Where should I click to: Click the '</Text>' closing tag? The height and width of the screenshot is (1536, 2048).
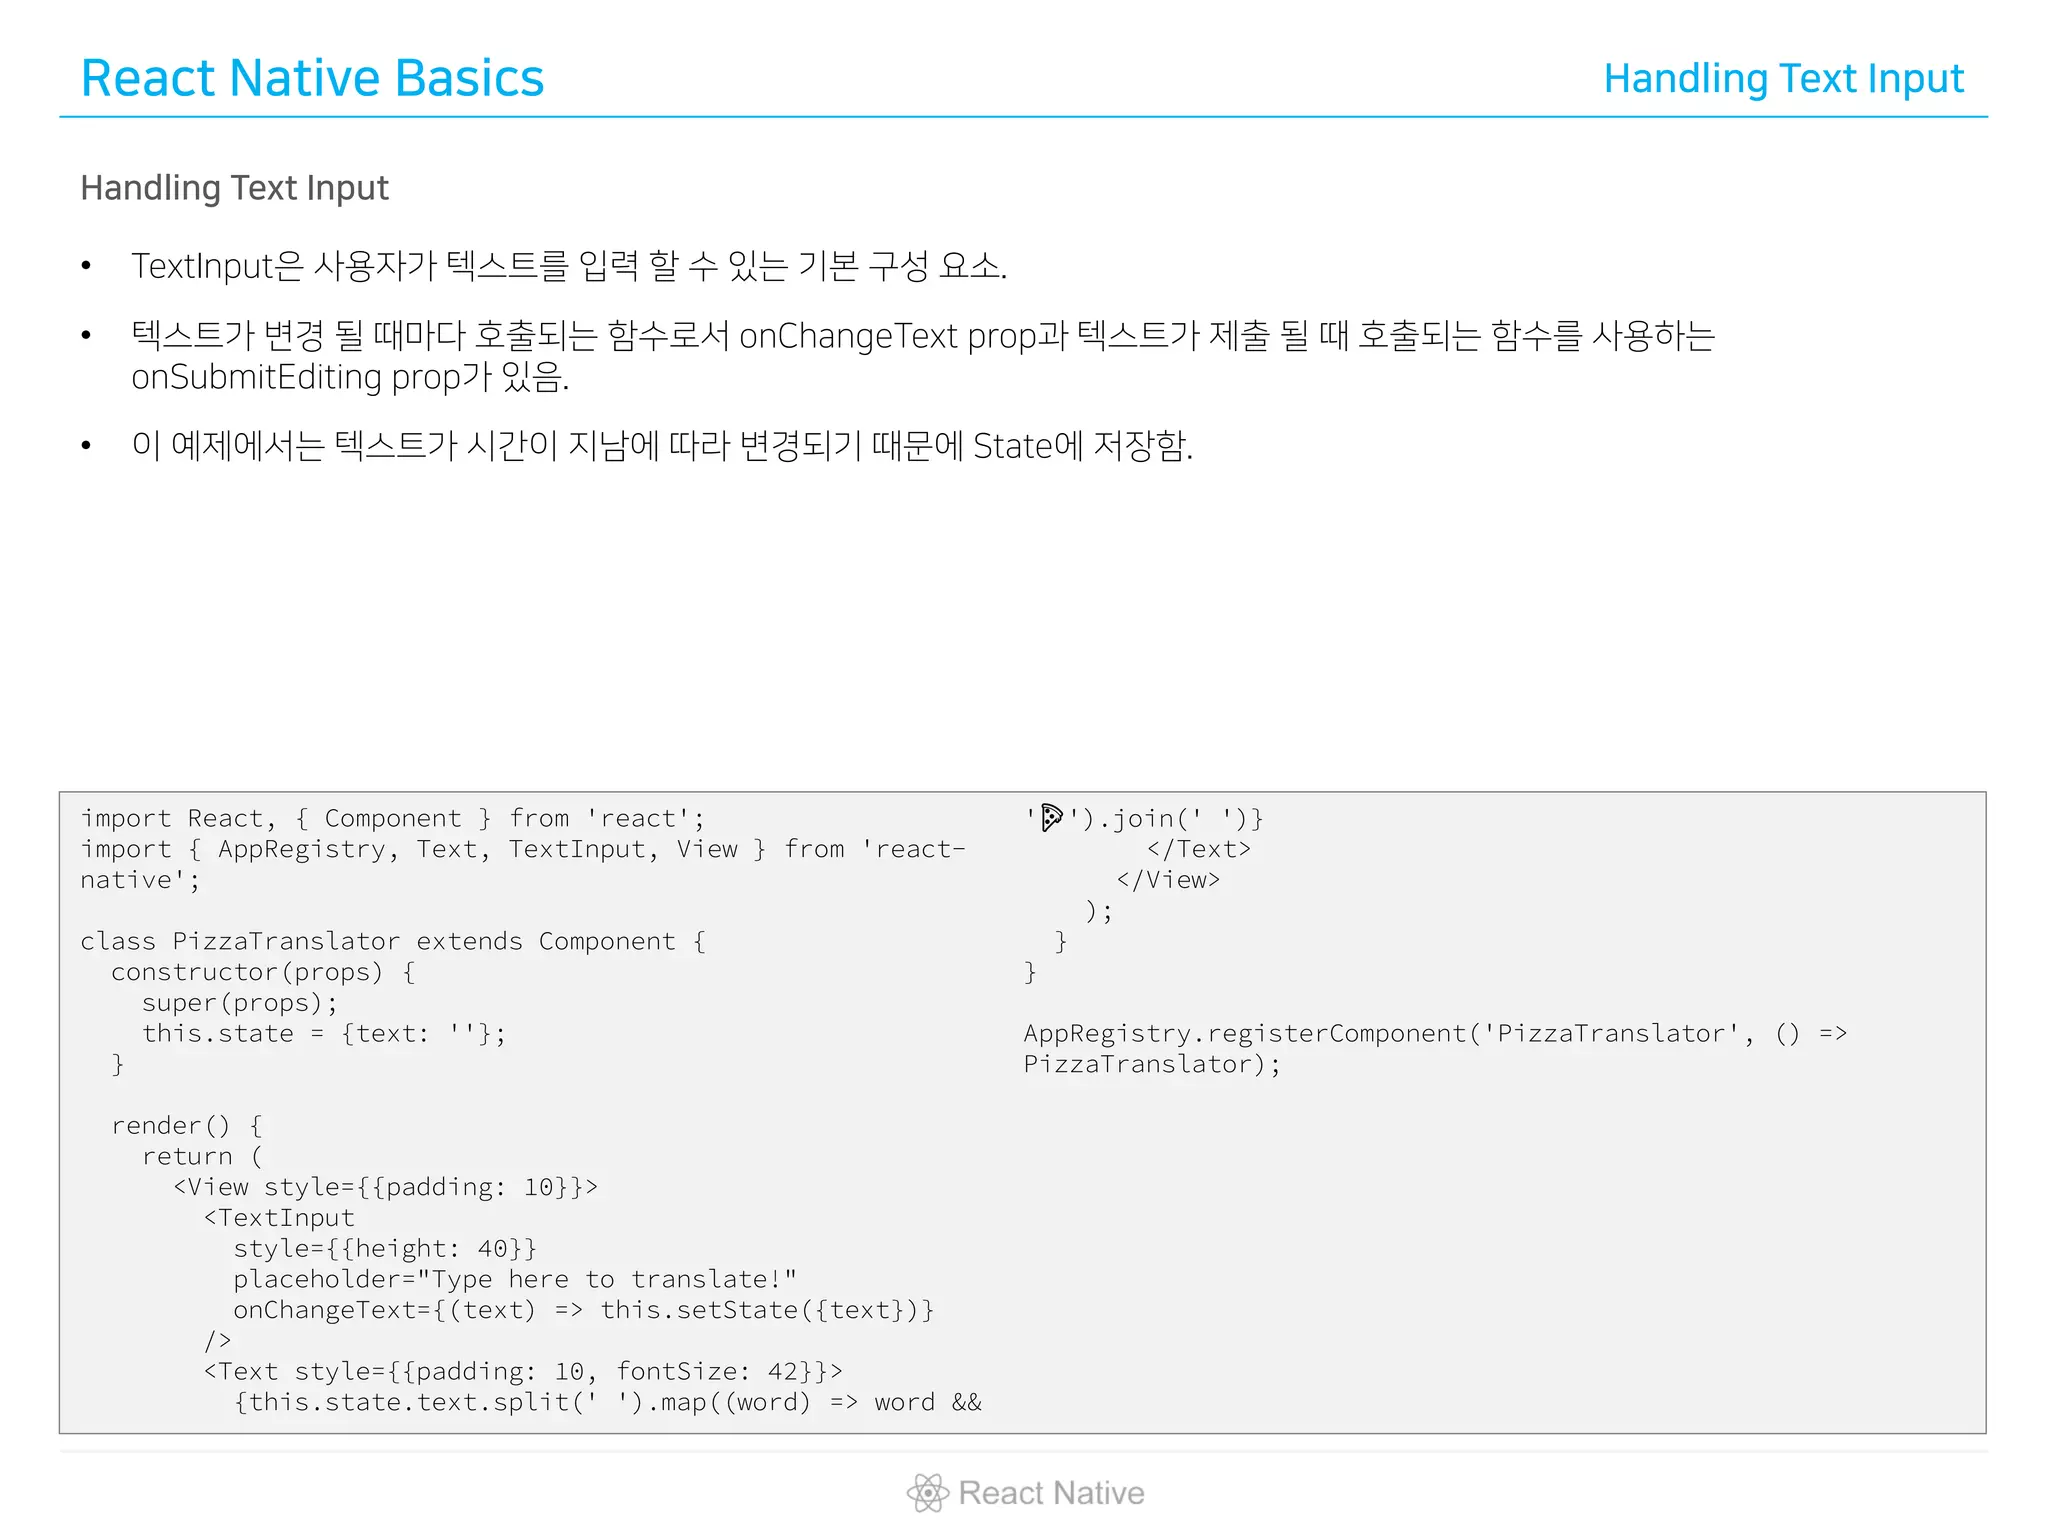coord(1199,850)
